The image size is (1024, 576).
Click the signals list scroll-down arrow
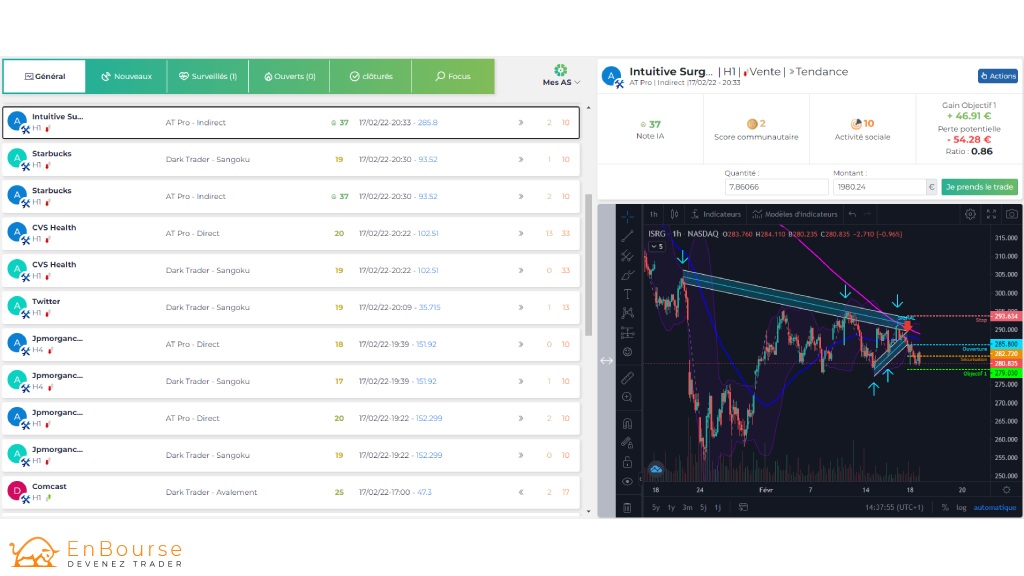point(588,511)
